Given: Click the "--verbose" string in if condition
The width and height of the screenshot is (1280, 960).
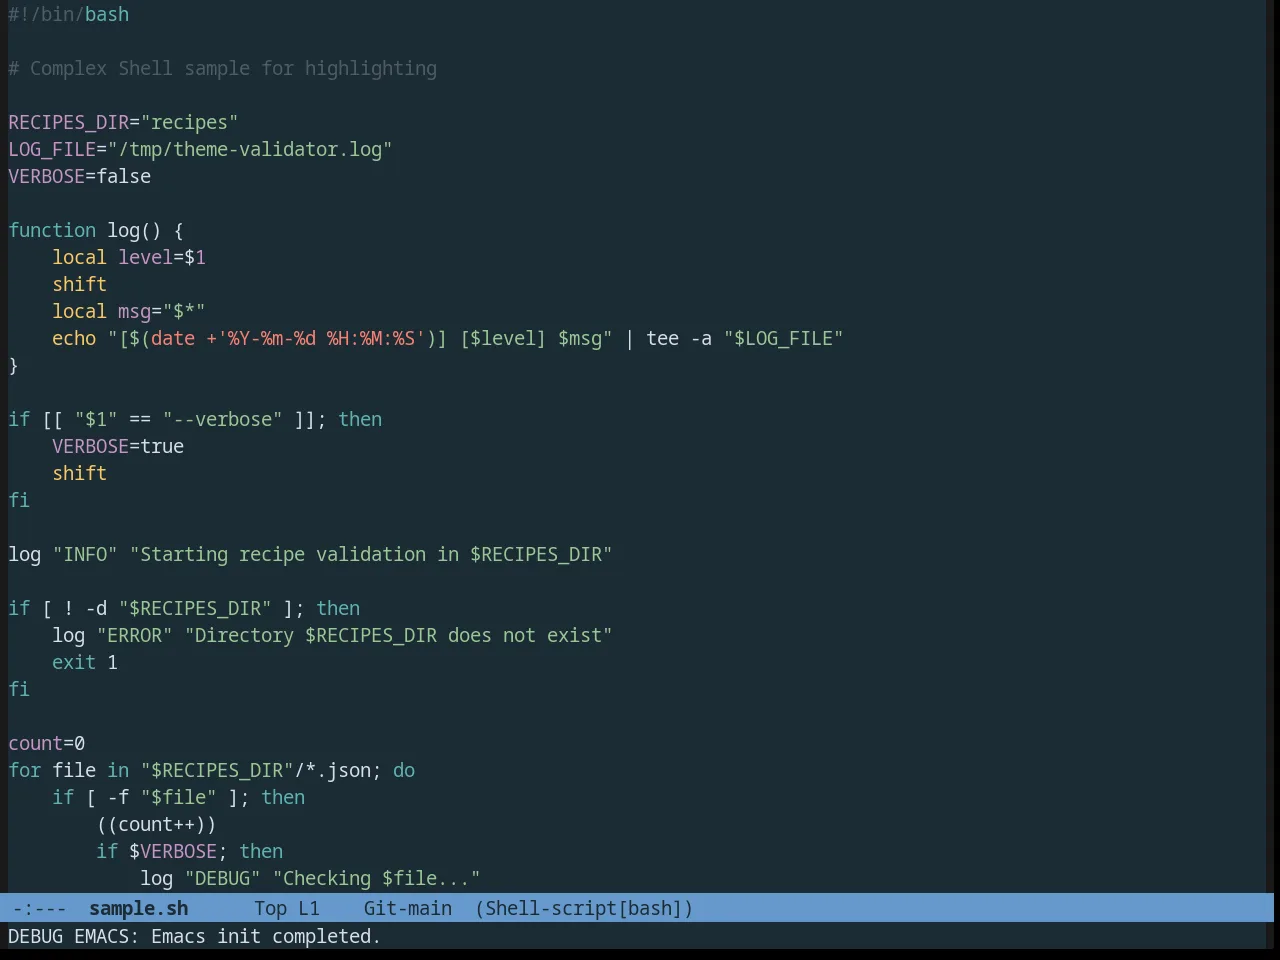Looking at the screenshot, I should 223,419.
